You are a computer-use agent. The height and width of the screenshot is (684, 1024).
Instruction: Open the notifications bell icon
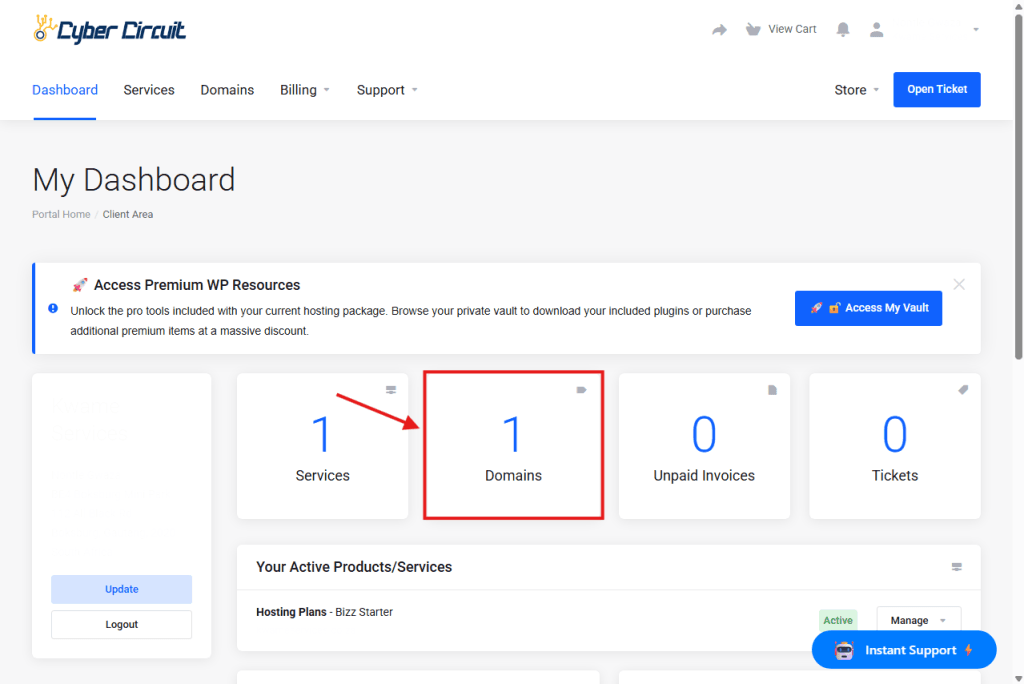[x=843, y=30]
